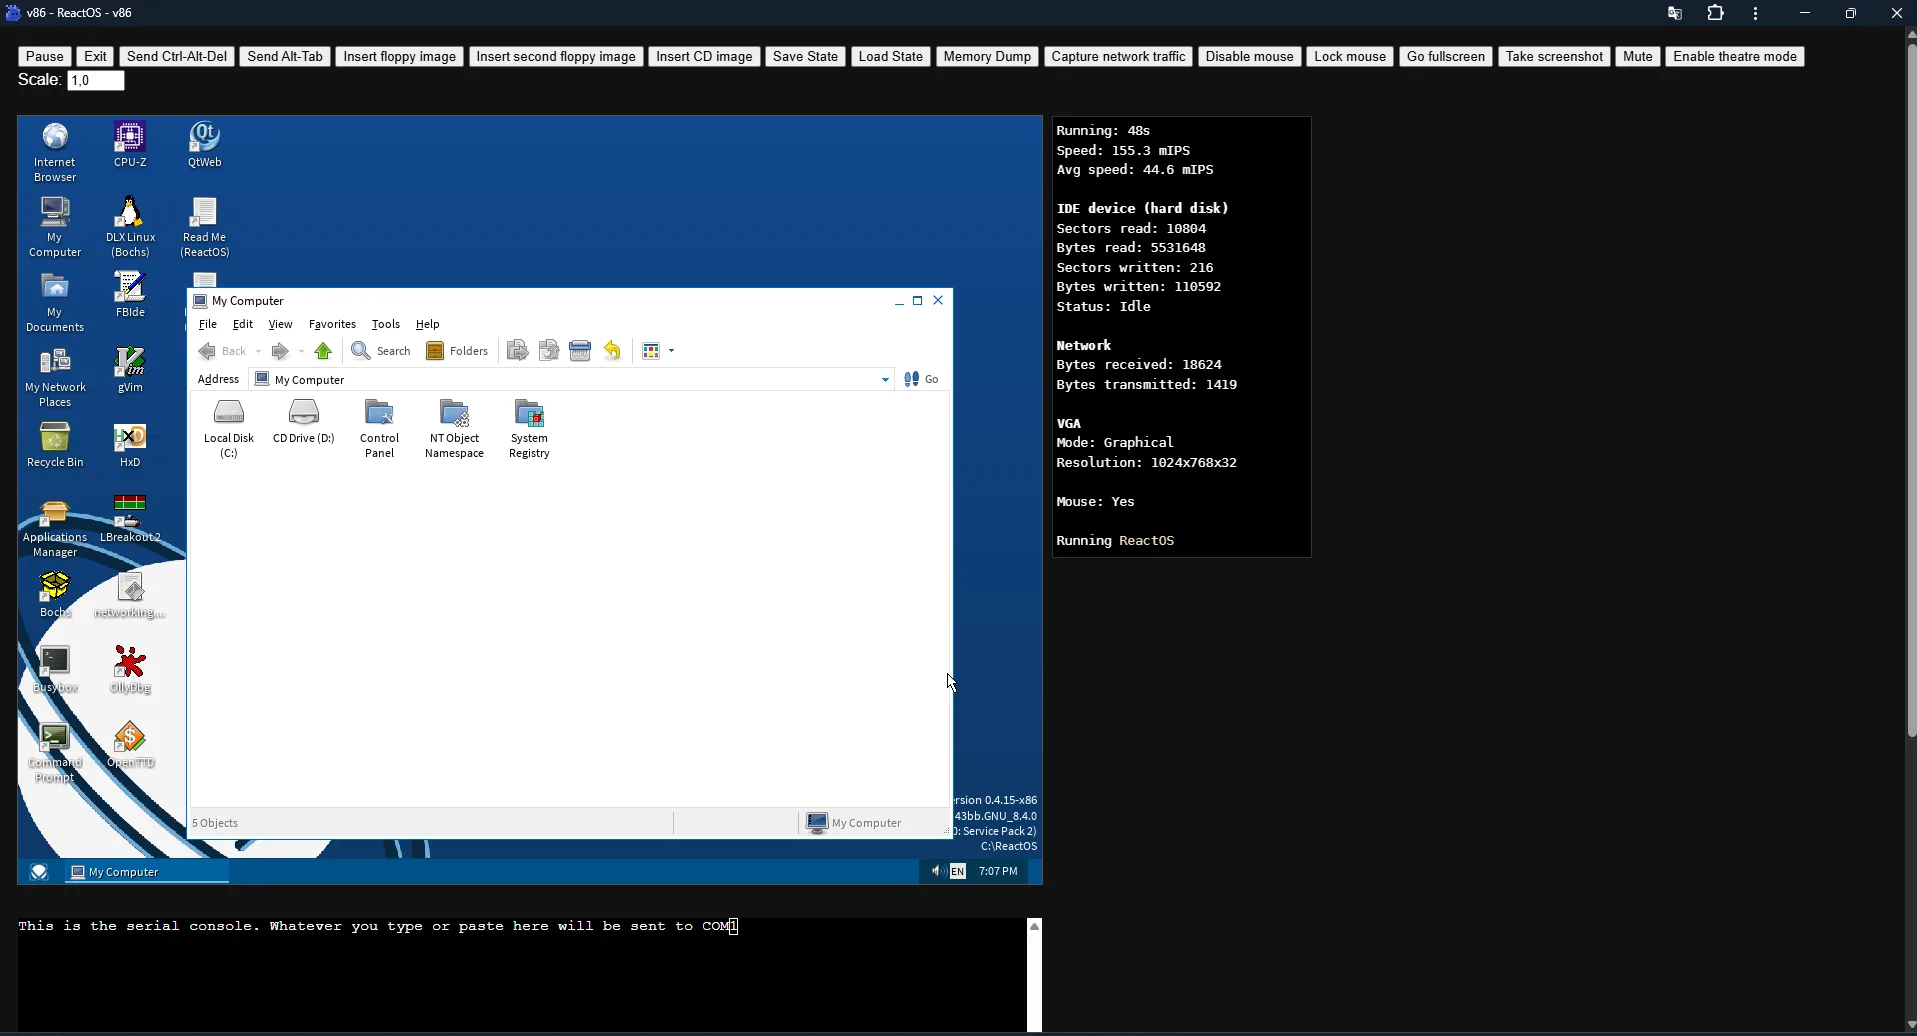Select the CD Drive (D:) icon
The height and width of the screenshot is (1036, 1917).
[x=304, y=422]
